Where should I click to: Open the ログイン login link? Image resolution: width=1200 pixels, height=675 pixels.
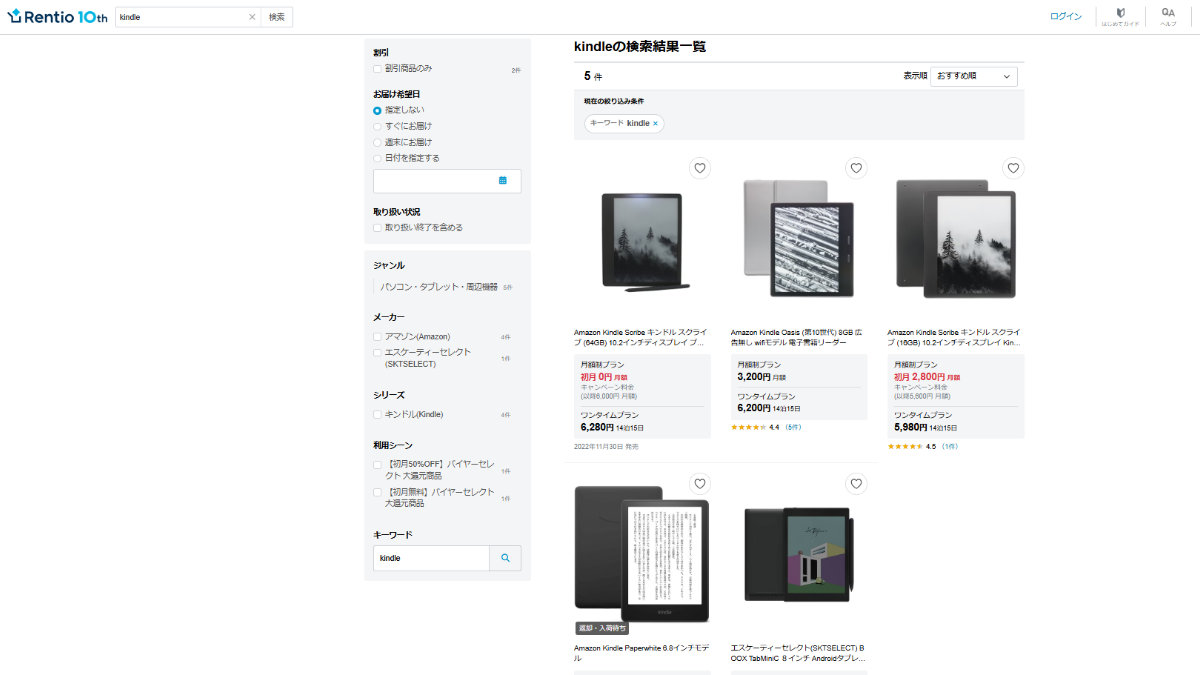tap(1066, 17)
